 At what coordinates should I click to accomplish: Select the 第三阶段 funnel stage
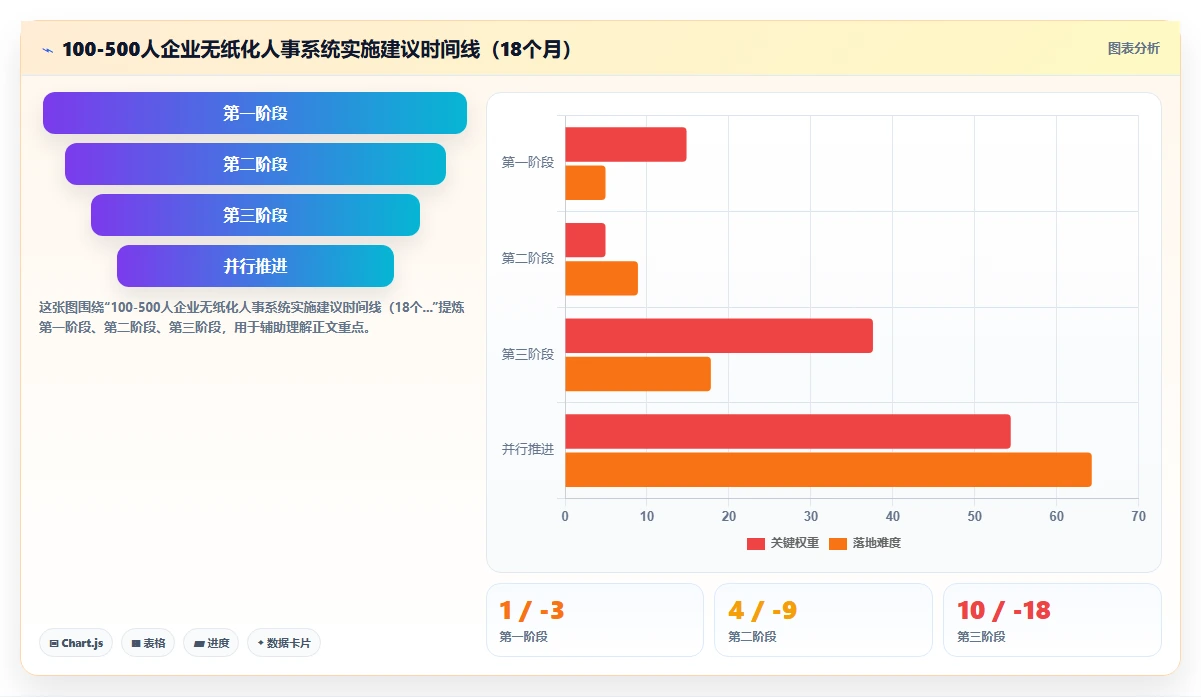pos(255,215)
